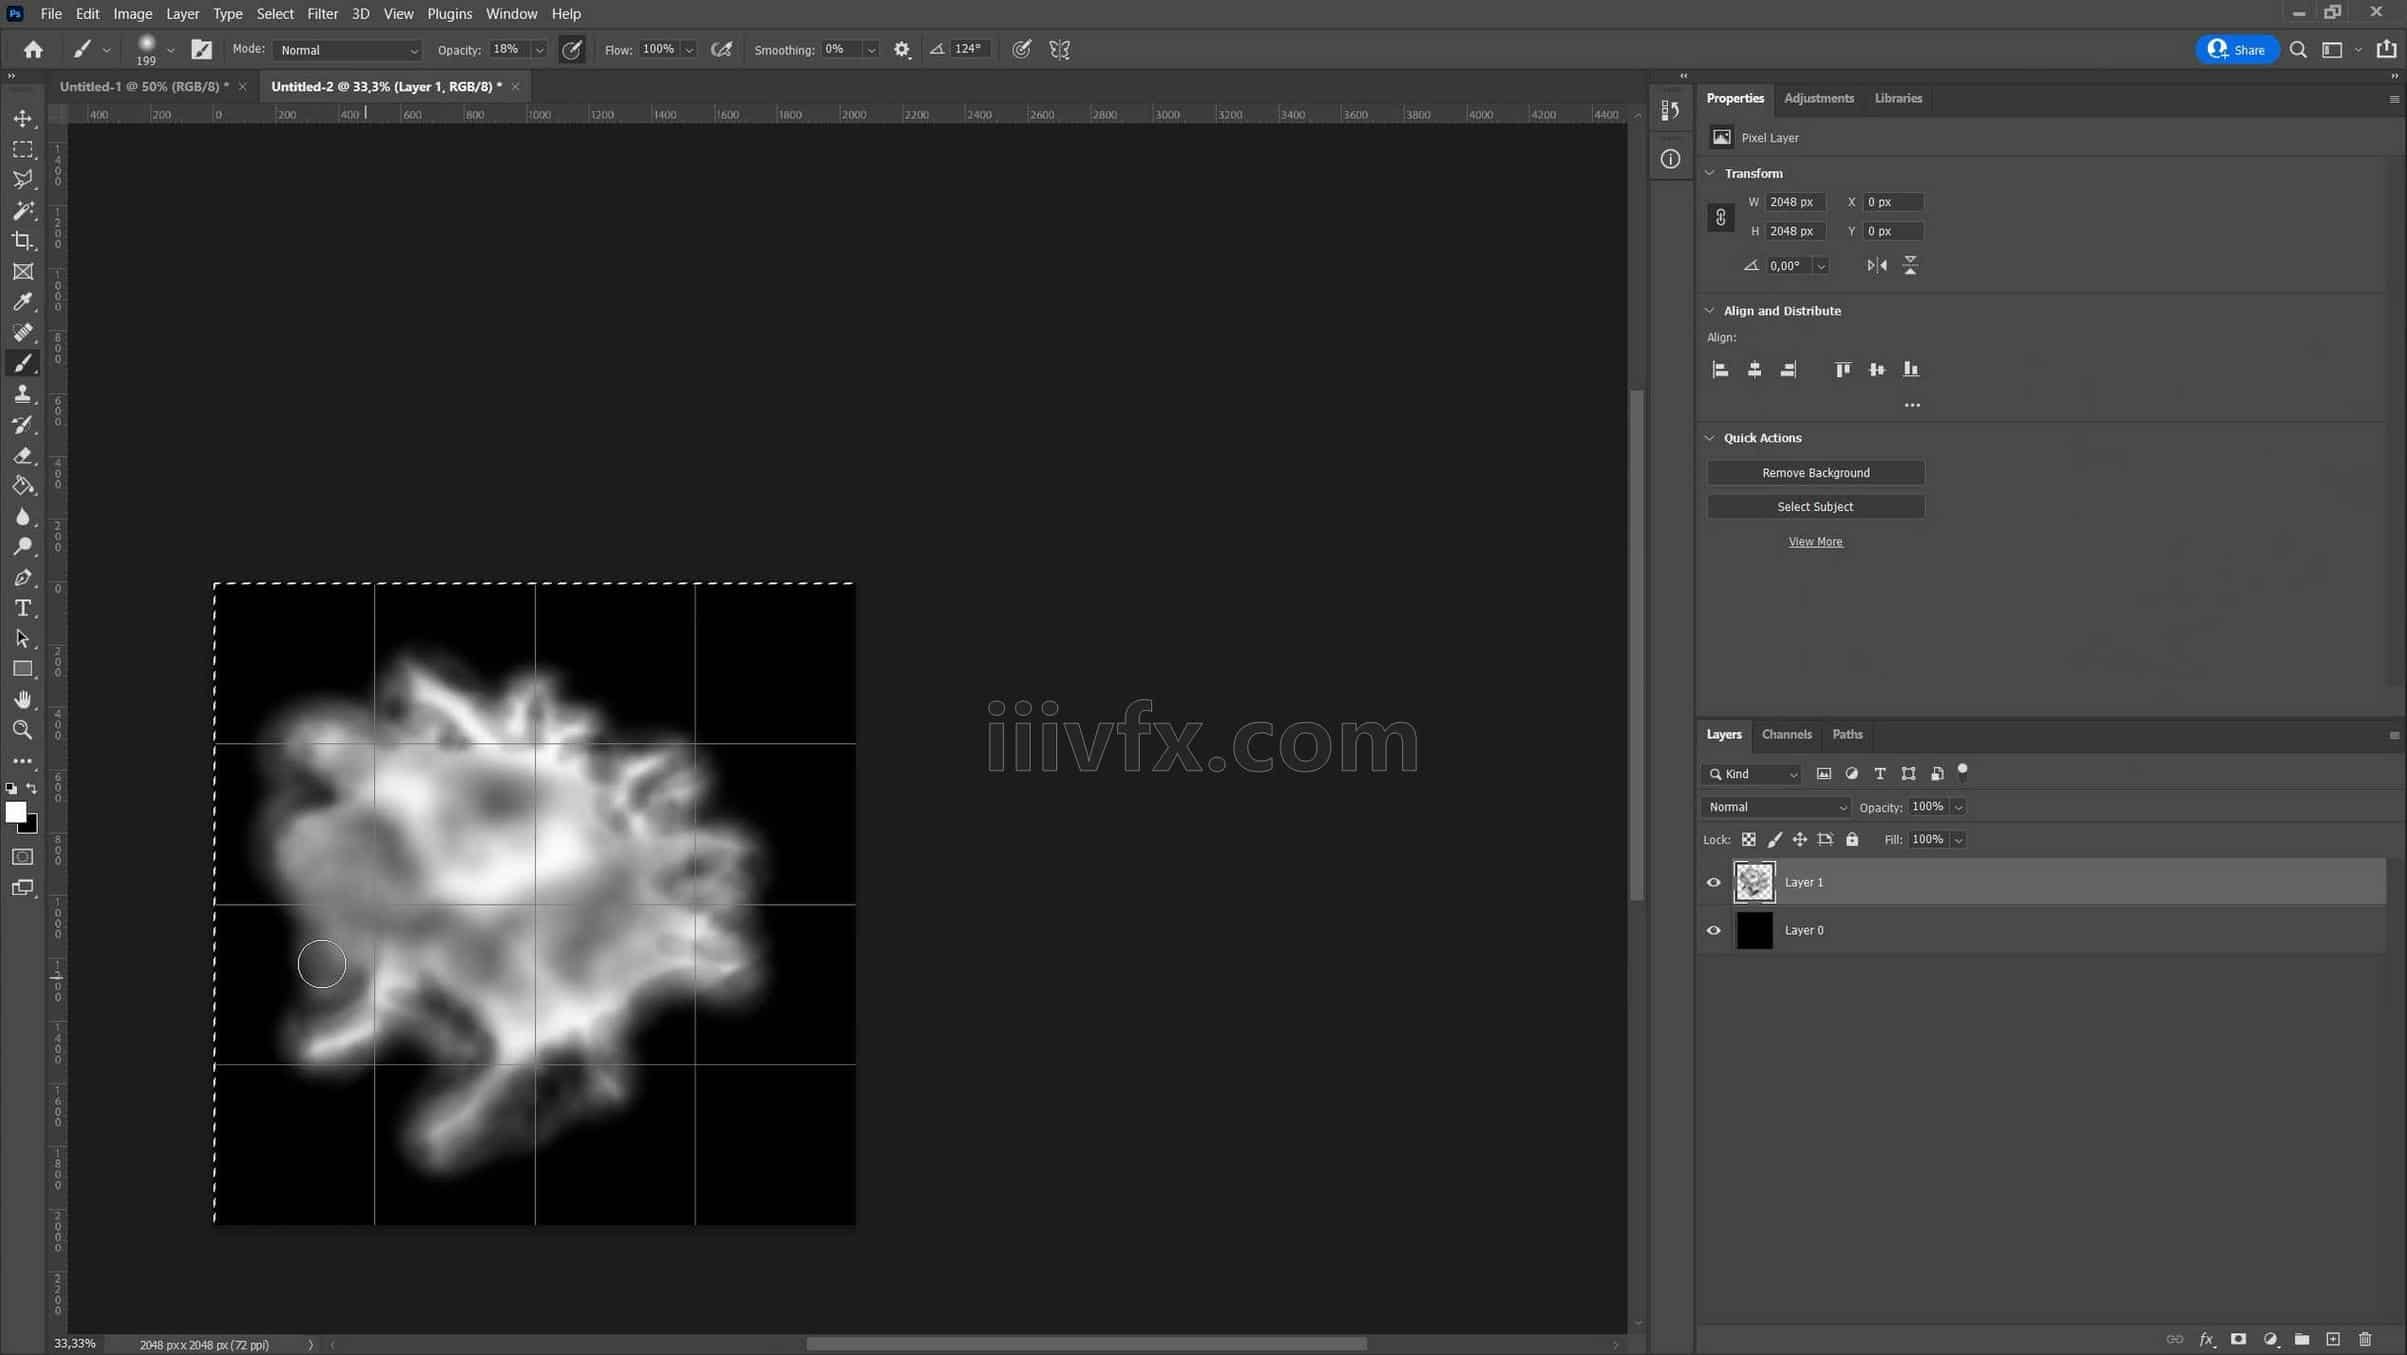Viewport: 2407px width, 1355px height.
Task: Open the Filter menu
Action: [322, 14]
